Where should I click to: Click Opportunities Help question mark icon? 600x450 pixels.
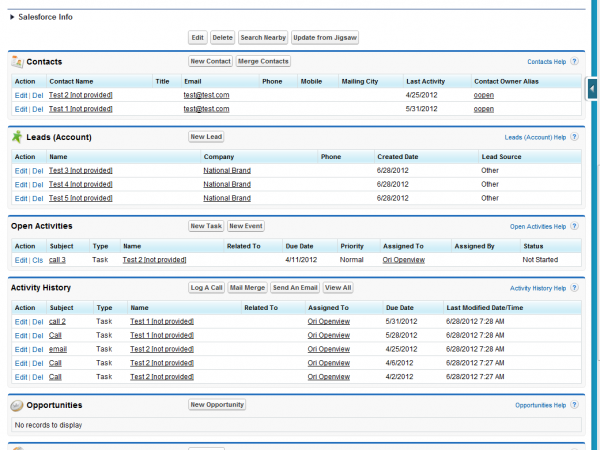click(574, 404)
